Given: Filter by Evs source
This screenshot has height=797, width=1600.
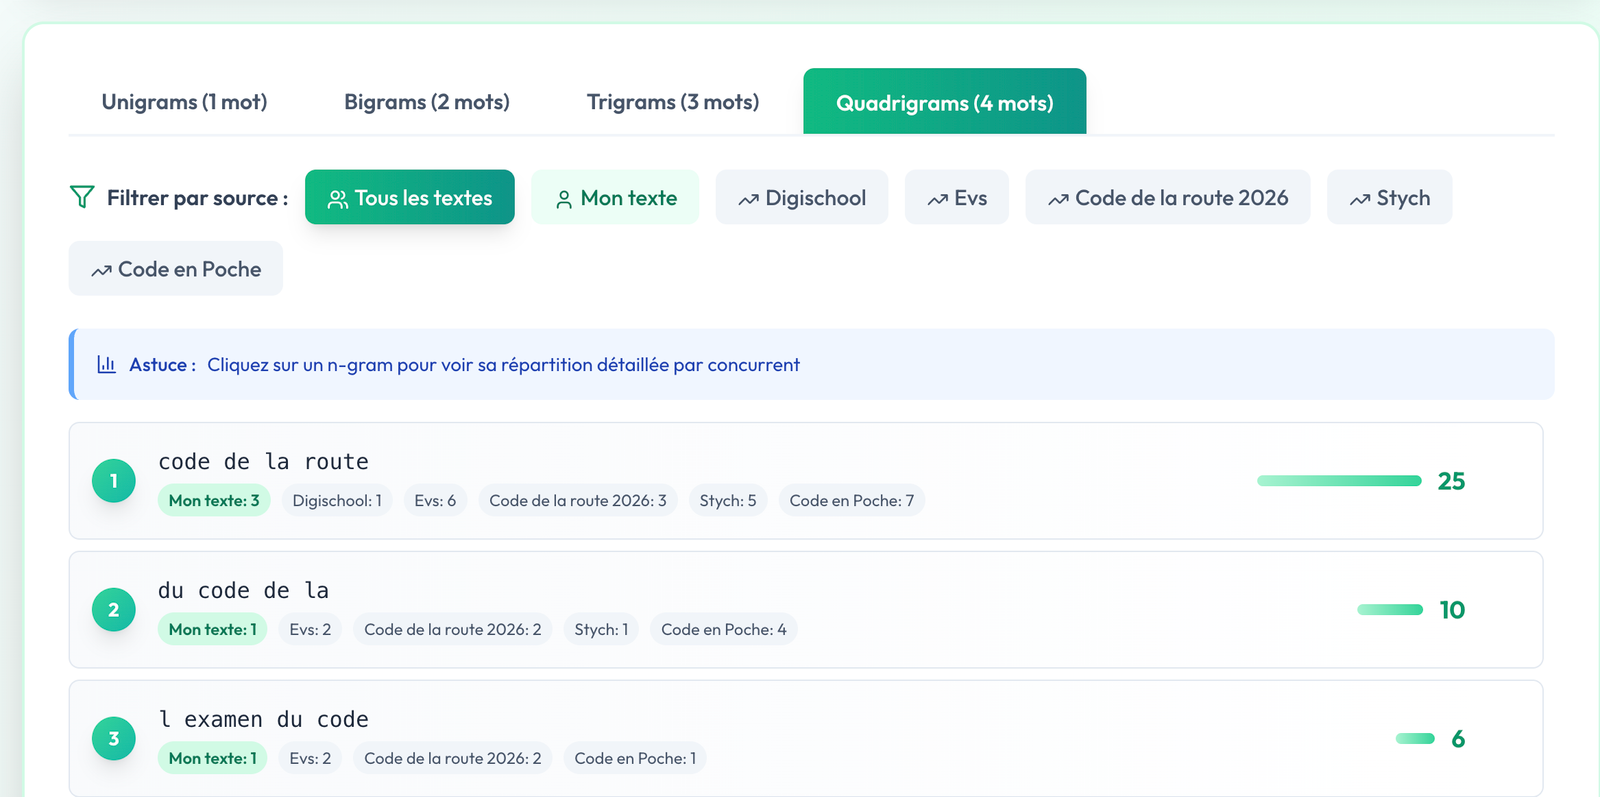Looking at the screenshot, I should (x=957, y=197).
